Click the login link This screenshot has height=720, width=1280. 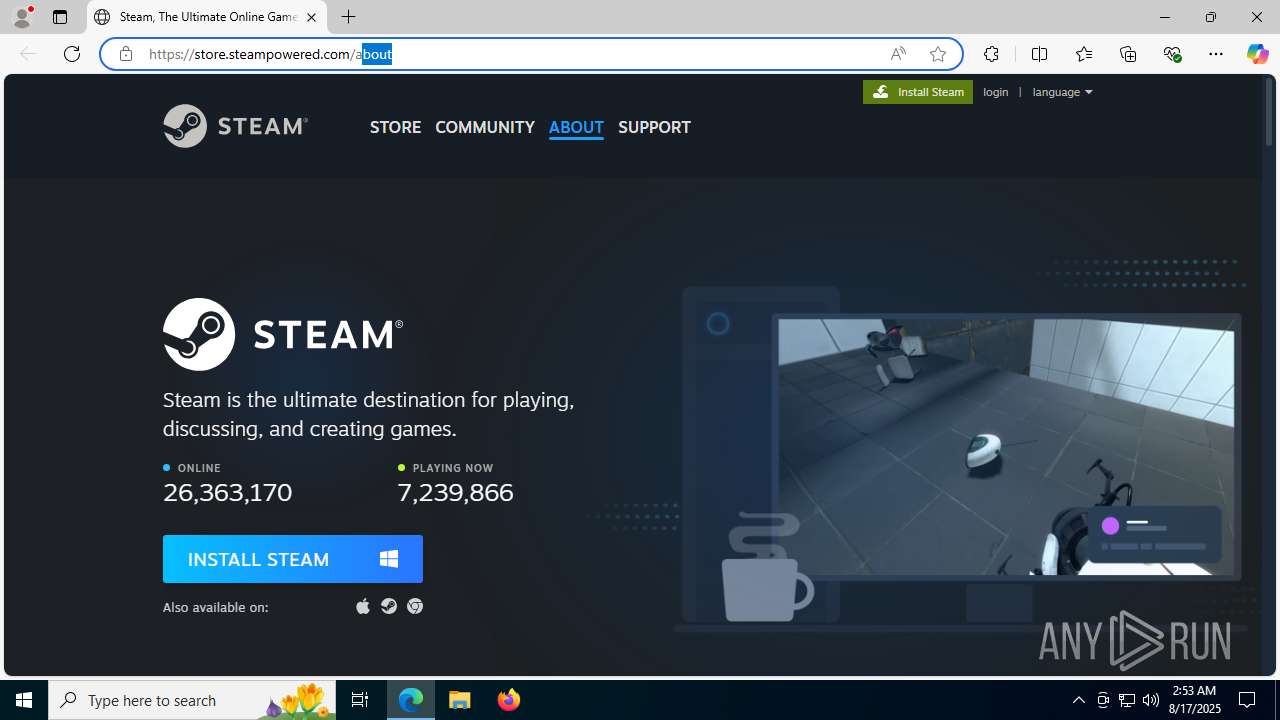tap(996, 92)
